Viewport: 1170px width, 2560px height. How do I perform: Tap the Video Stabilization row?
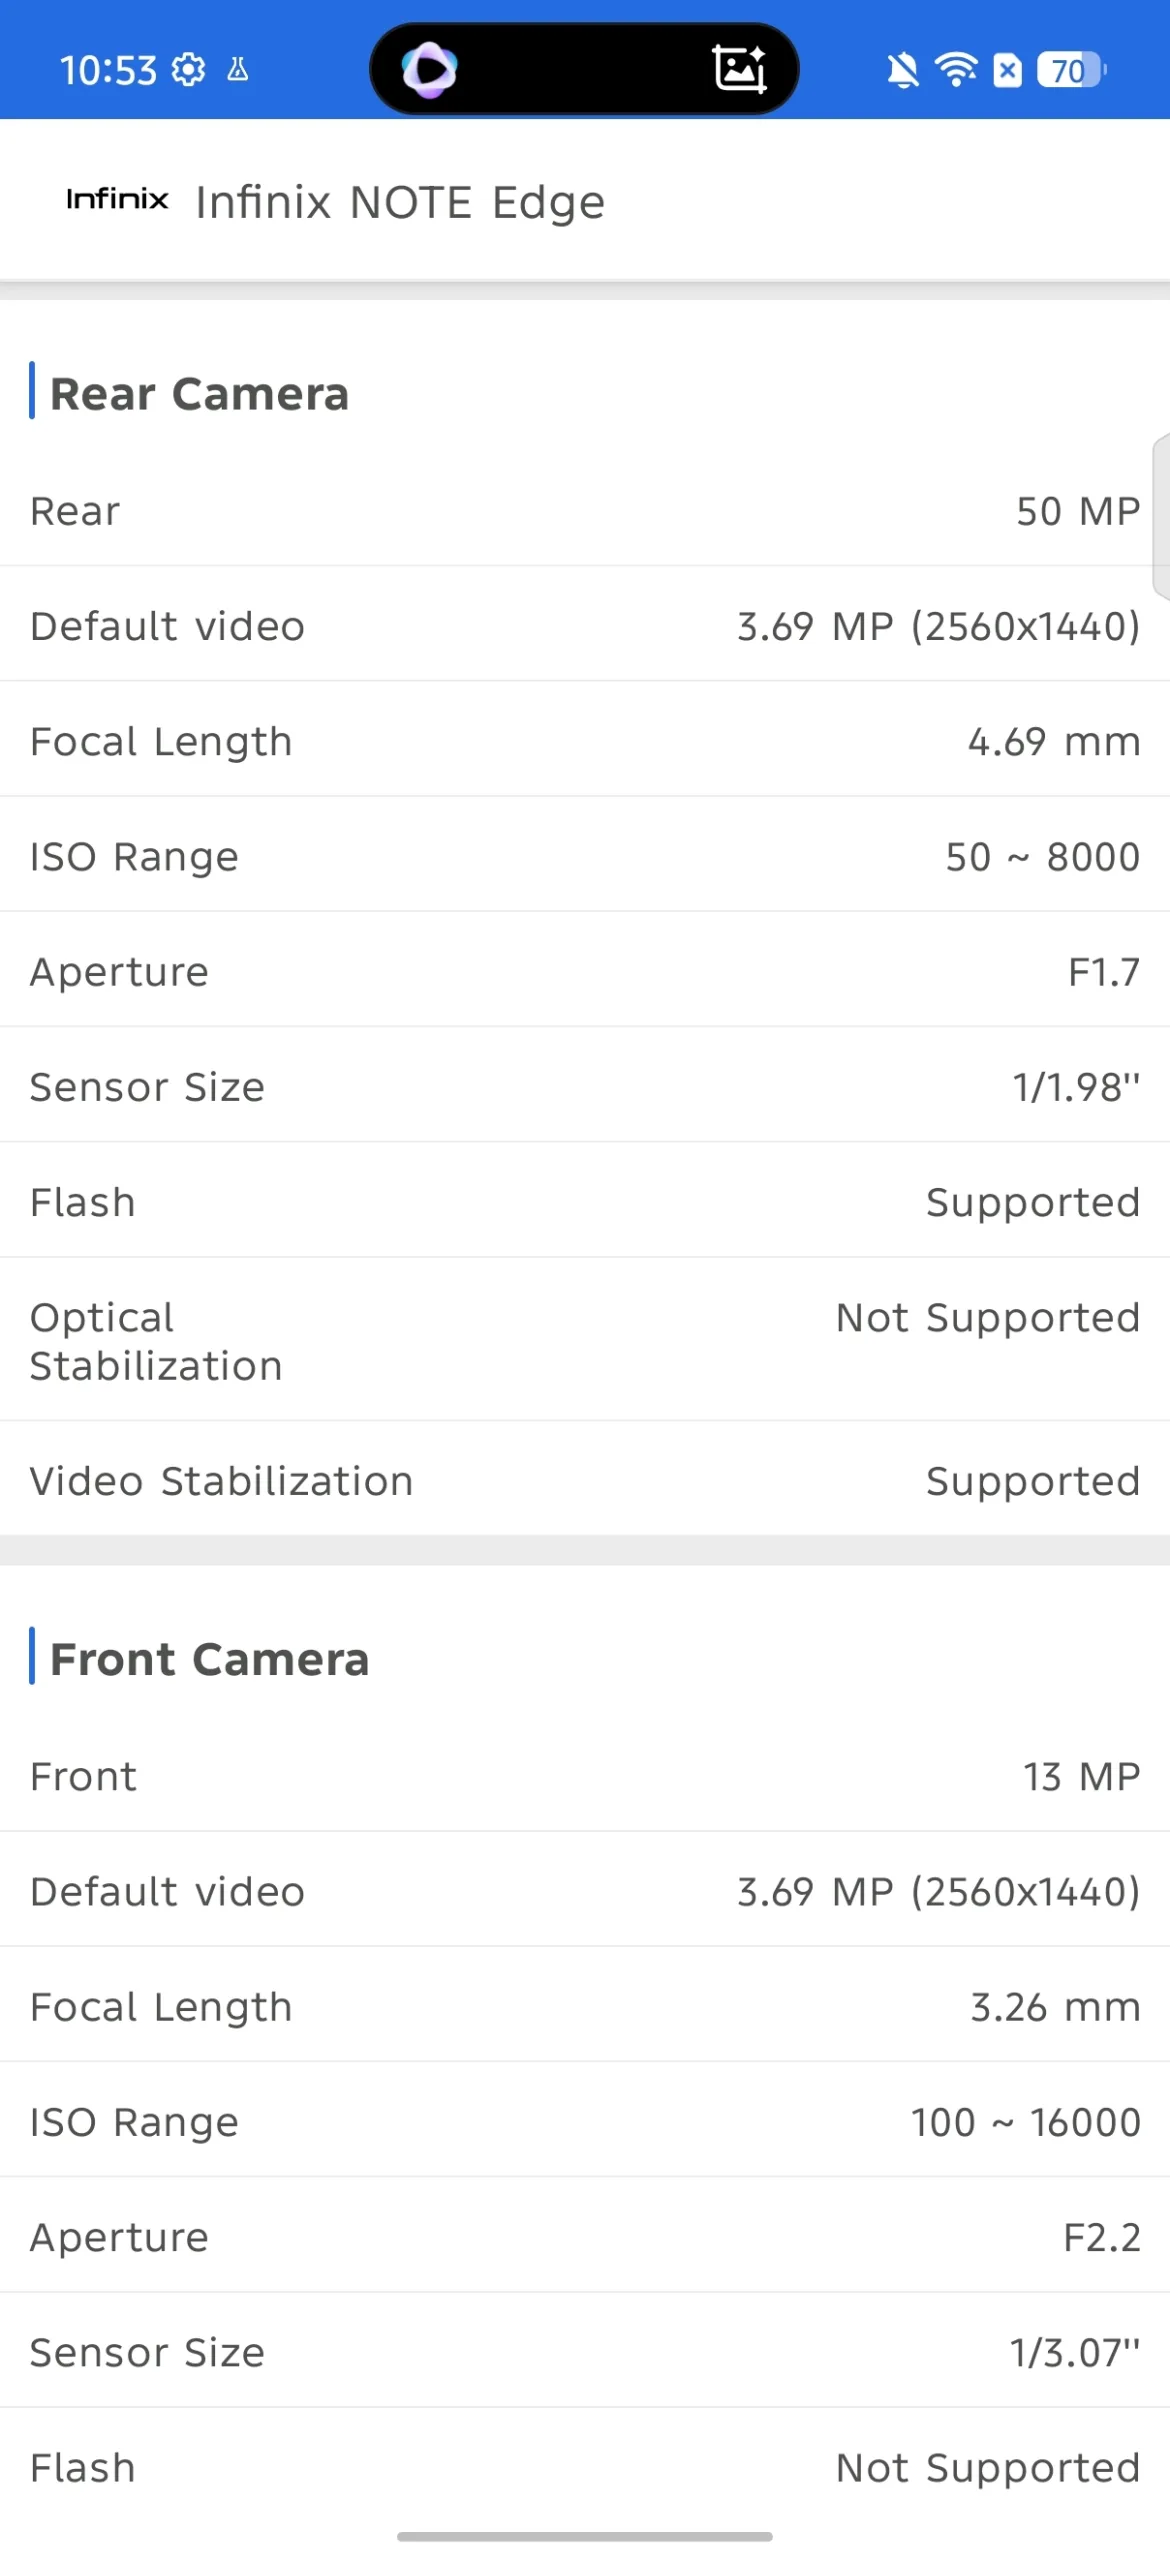click(585, 1481)
